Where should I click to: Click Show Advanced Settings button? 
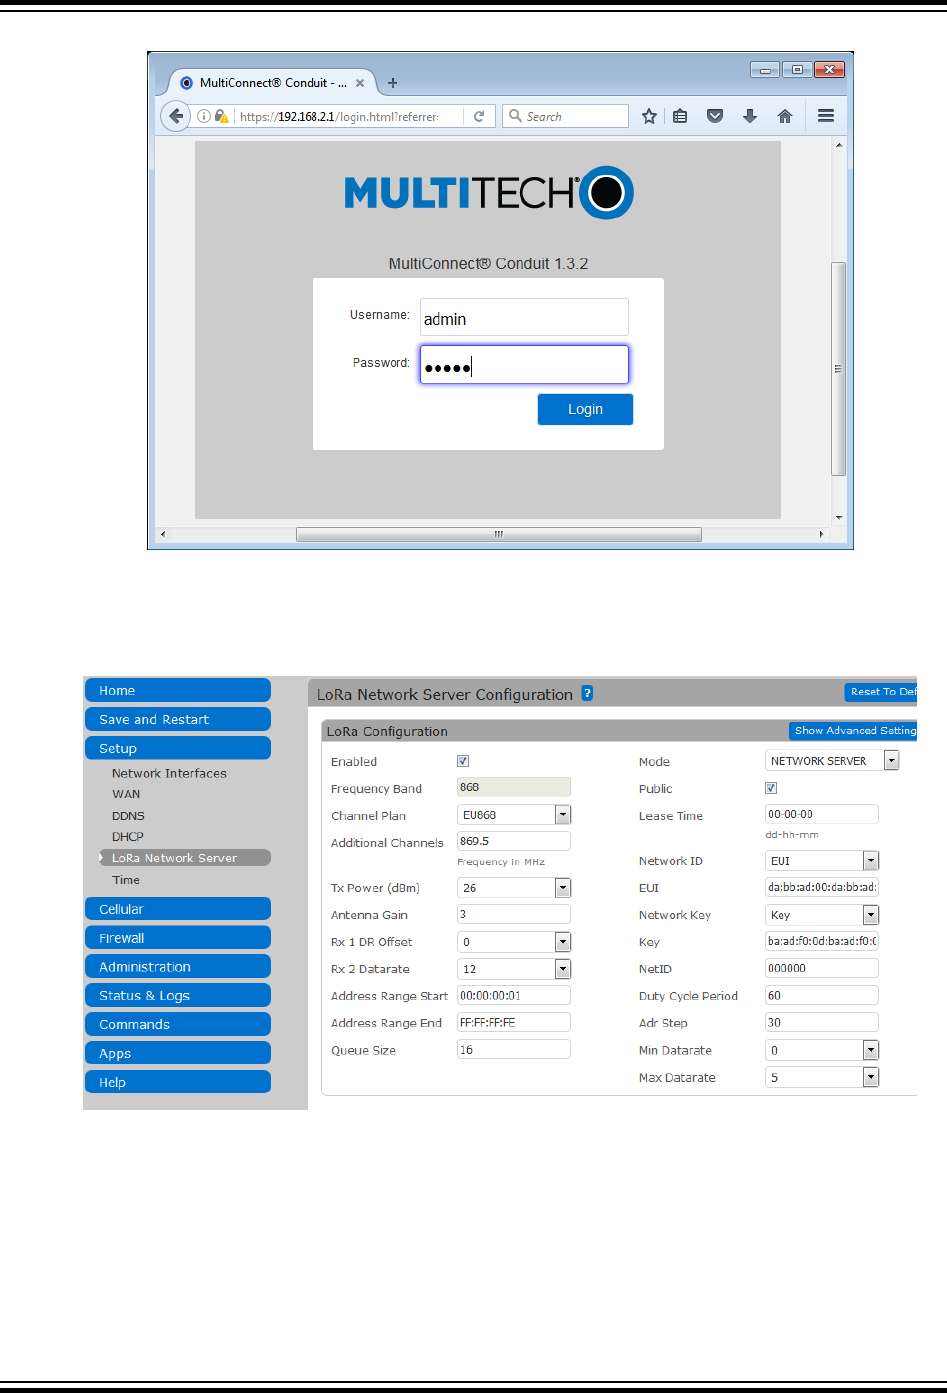click(x=853, y=731)
